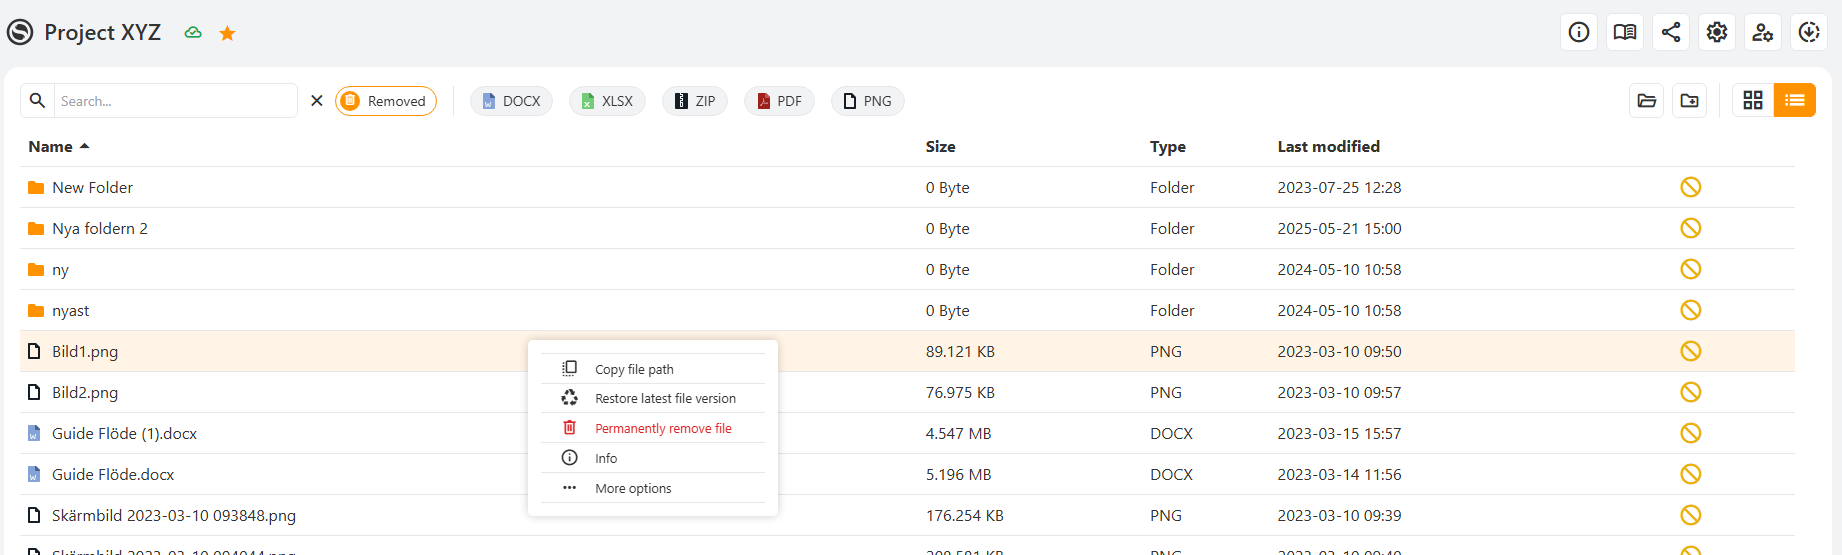The width and height of the screenshot is (1842, 555).
Task: Open user settings icon in header
Action: tap(1763, 32)
